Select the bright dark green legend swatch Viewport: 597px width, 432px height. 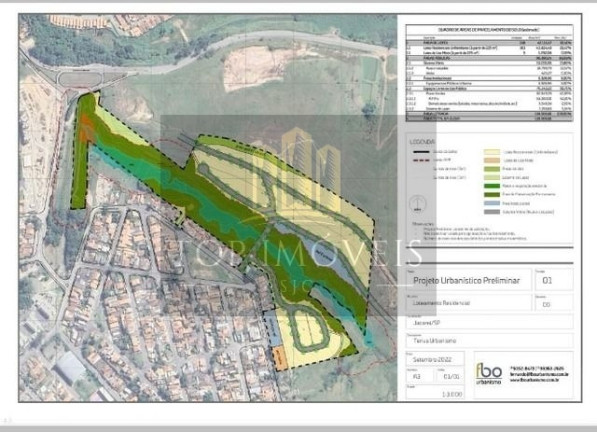[x=492, y=186]
